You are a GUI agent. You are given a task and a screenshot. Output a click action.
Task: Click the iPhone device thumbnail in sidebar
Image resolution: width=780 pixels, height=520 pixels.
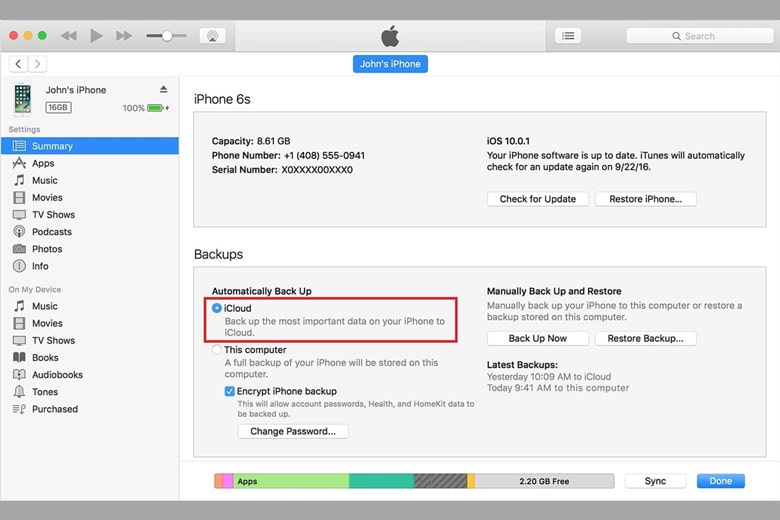pos(22,98)
